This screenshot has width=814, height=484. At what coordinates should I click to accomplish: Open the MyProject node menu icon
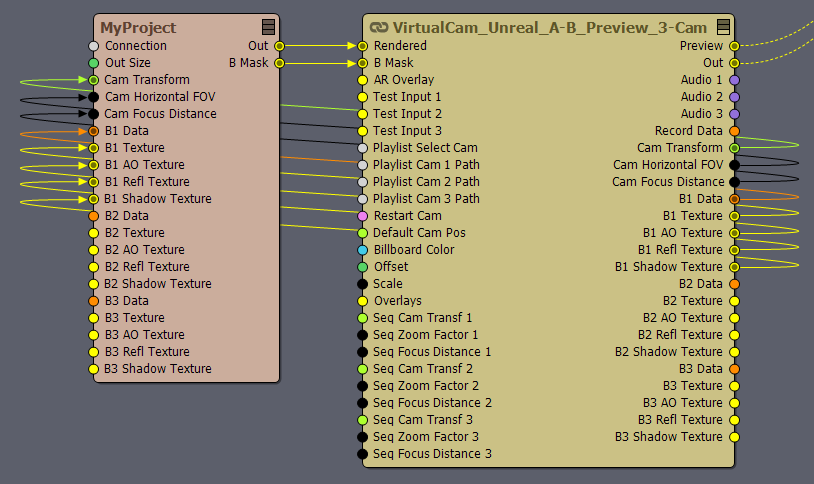268,27
